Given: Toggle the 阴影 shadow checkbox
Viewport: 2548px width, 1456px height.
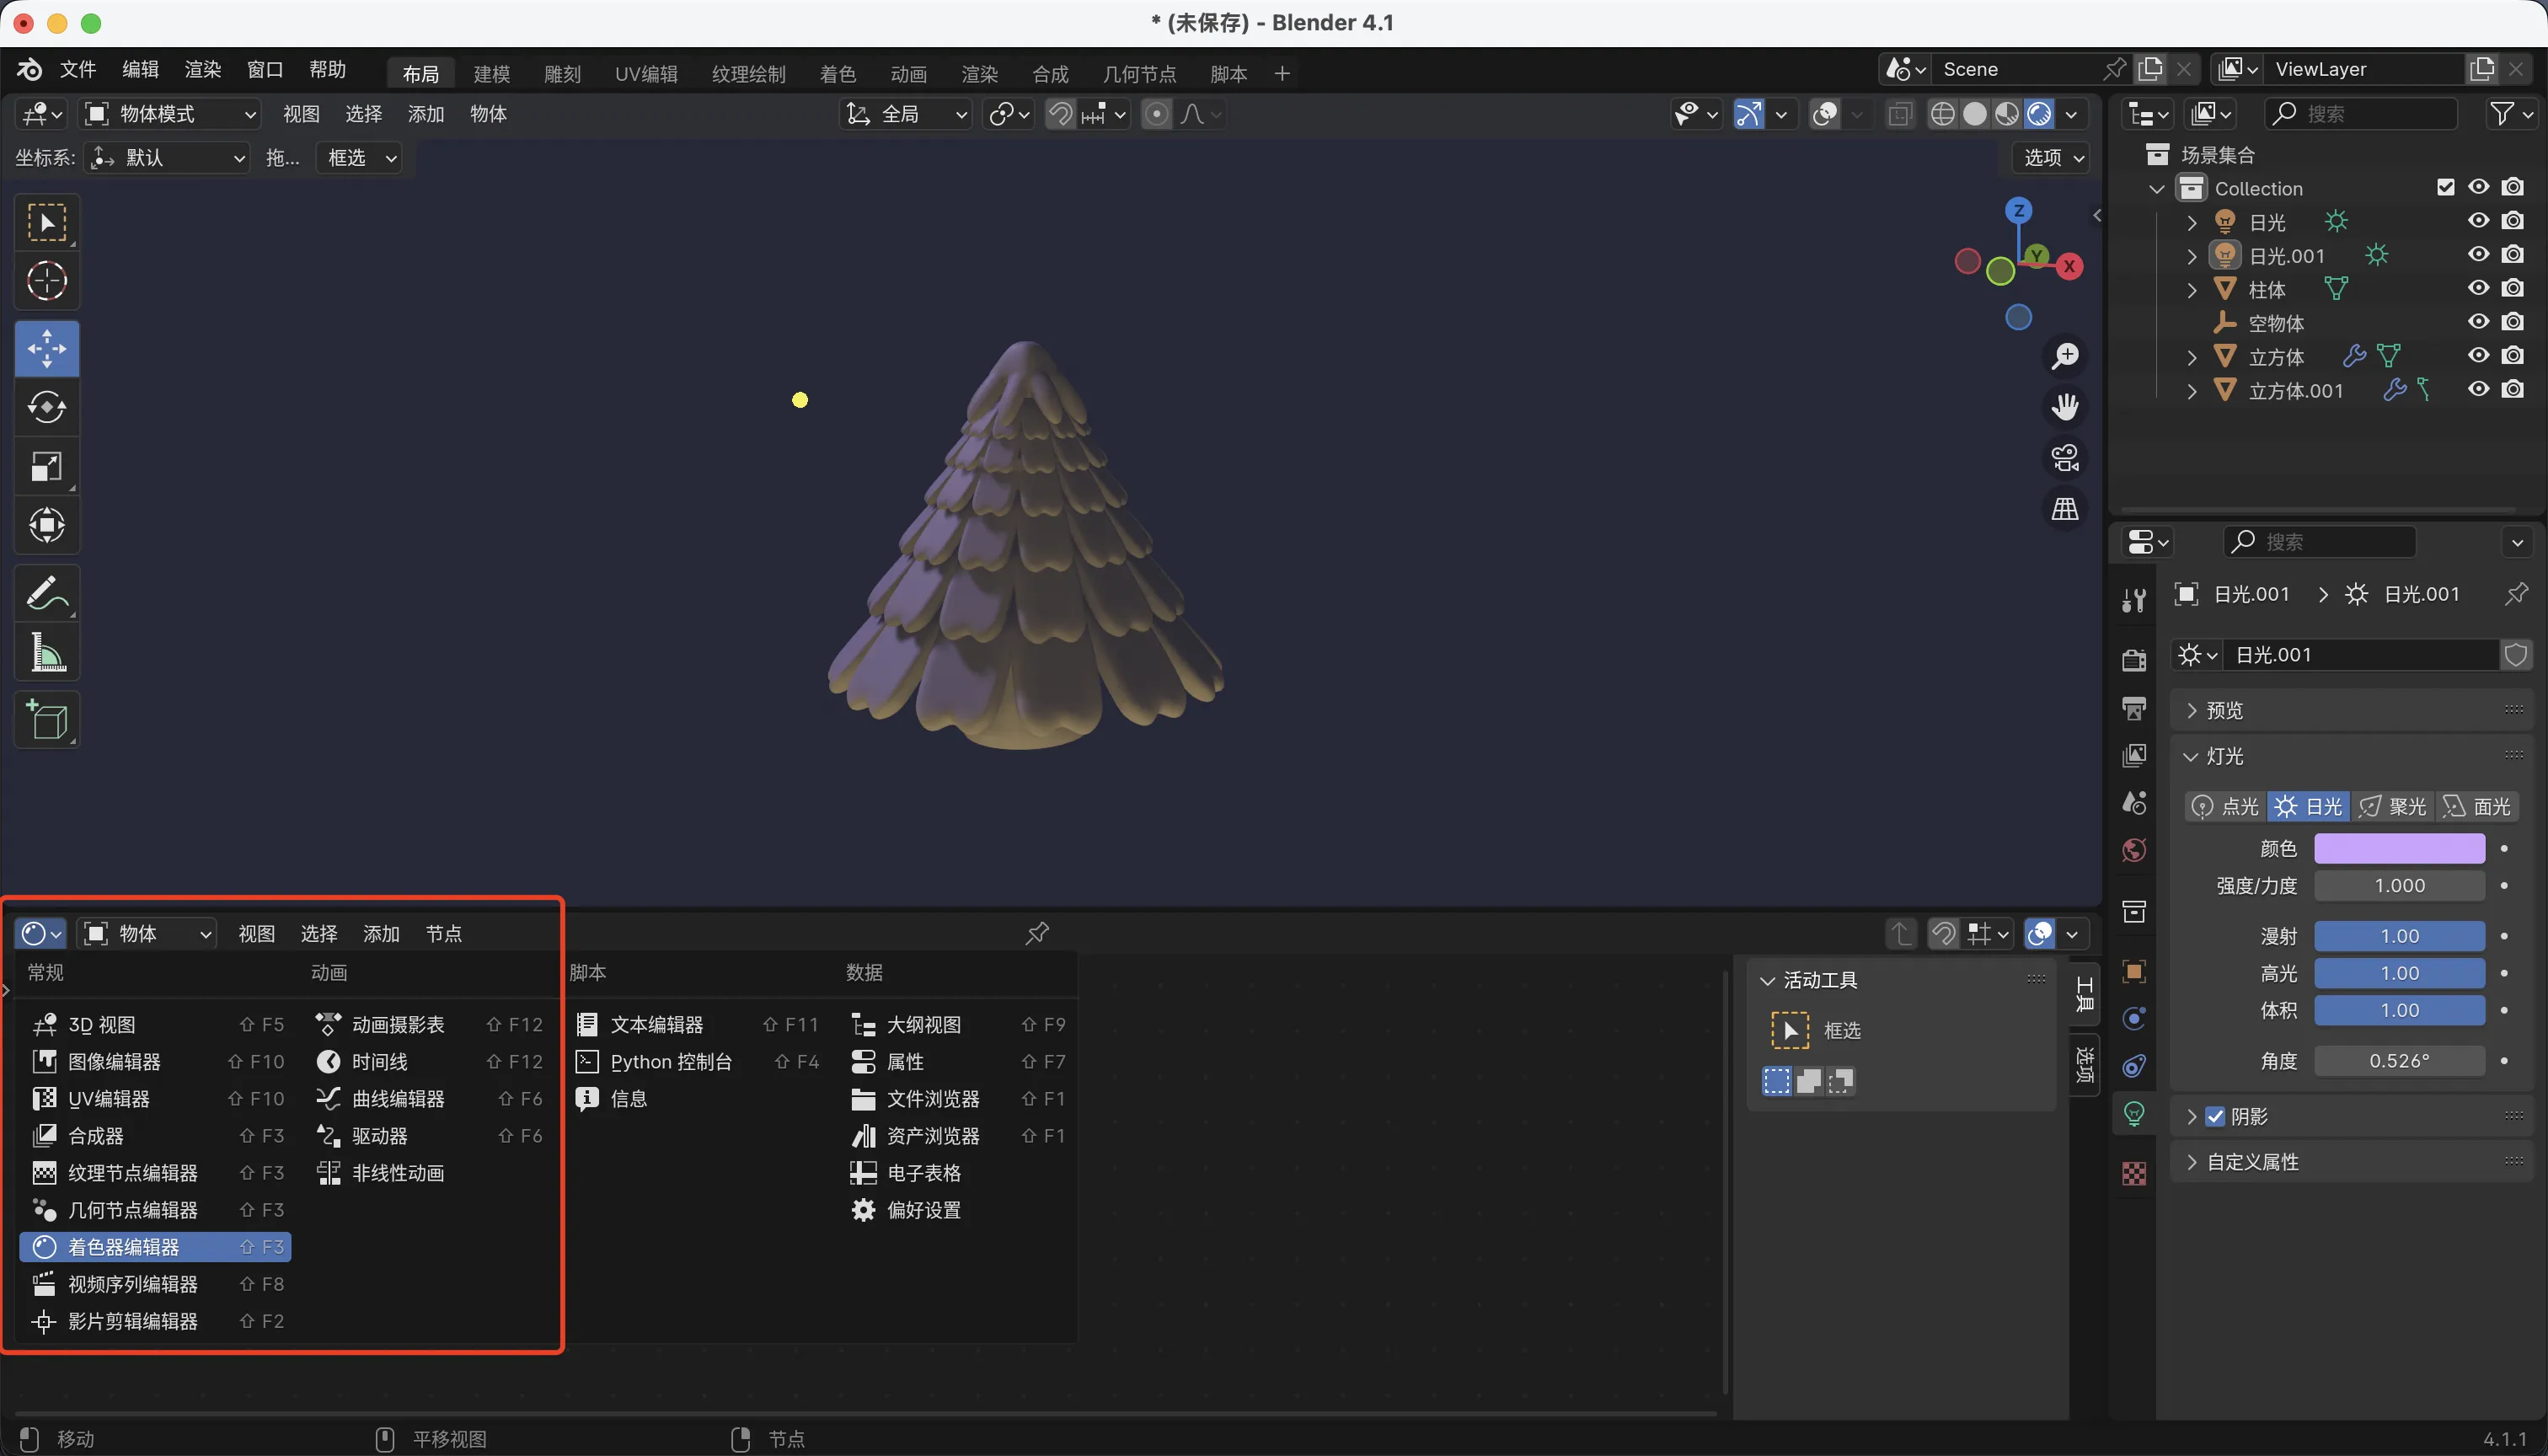Looking at the screenshot, I should pos(2216,1116).
